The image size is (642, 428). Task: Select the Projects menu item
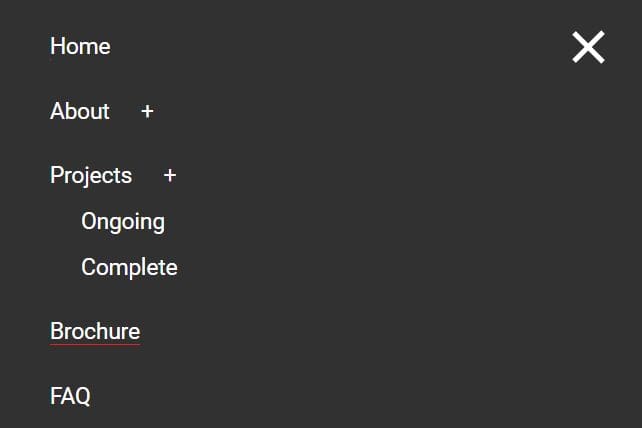click(x=91, y=175)
